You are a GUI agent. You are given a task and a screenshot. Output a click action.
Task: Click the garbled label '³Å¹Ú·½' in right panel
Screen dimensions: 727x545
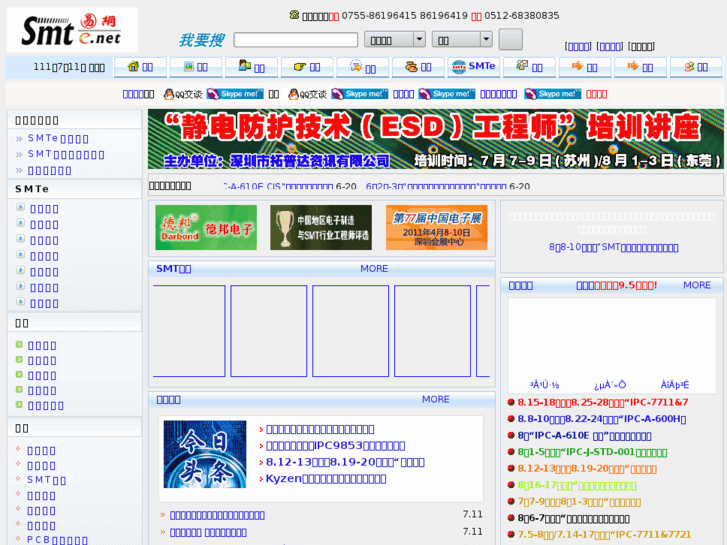point(544,385)
